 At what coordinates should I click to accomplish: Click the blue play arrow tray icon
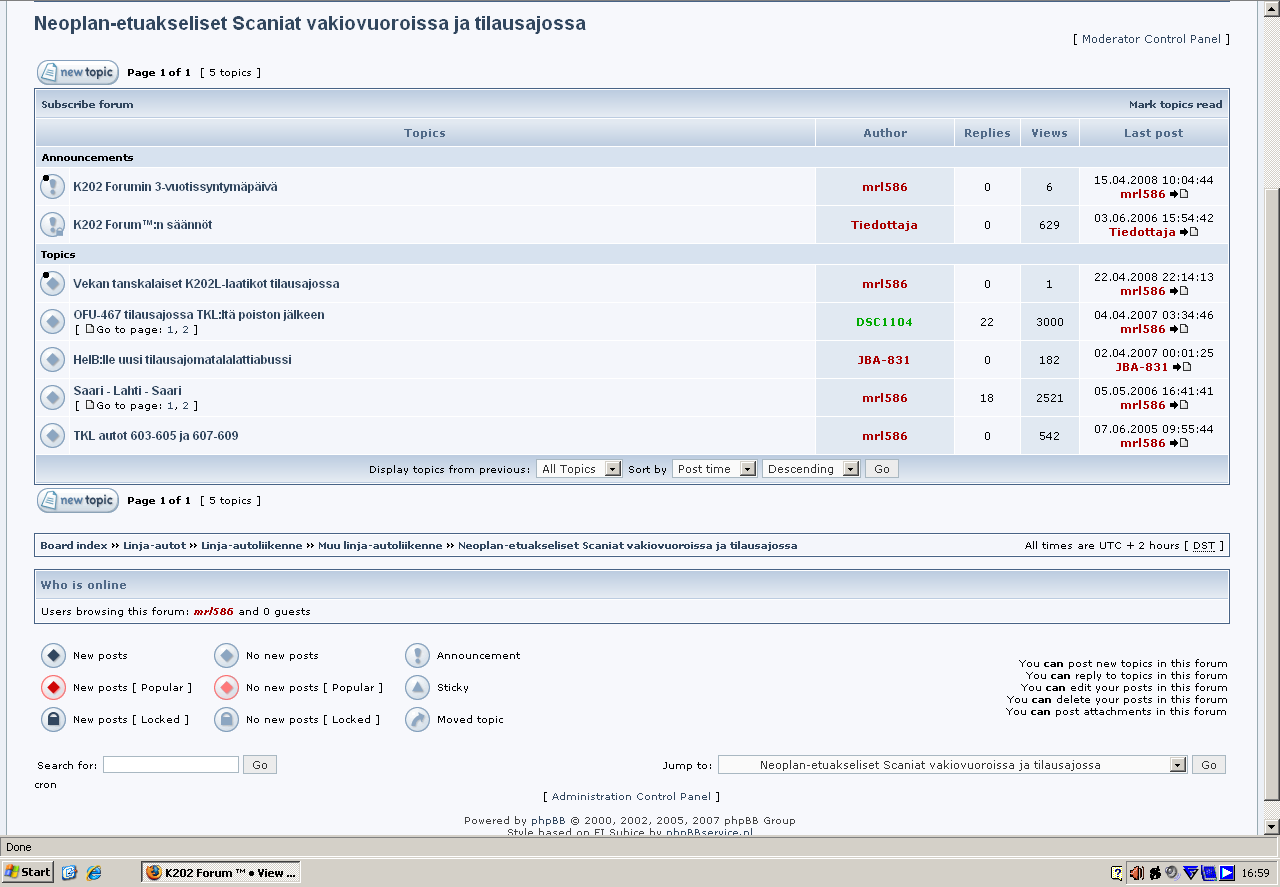click(1226, 873)
